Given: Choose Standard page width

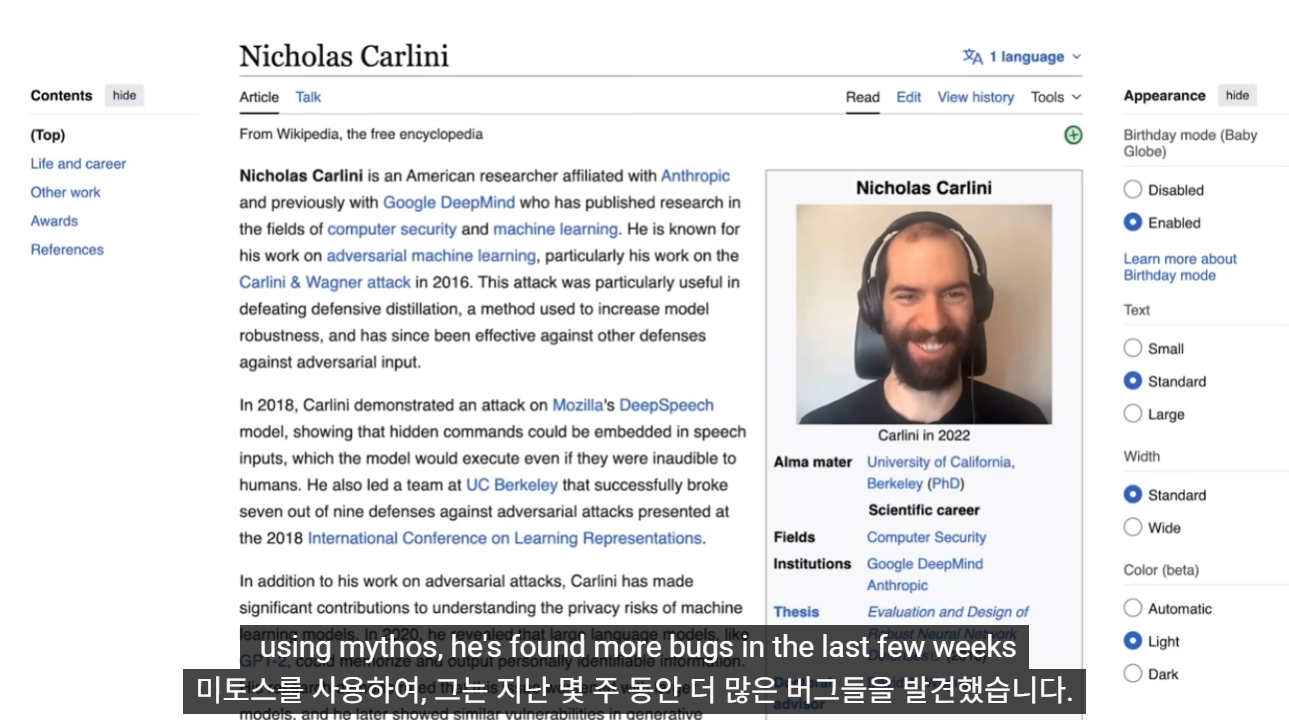Looking at the screenshot, I should (x=1133, y=494).
